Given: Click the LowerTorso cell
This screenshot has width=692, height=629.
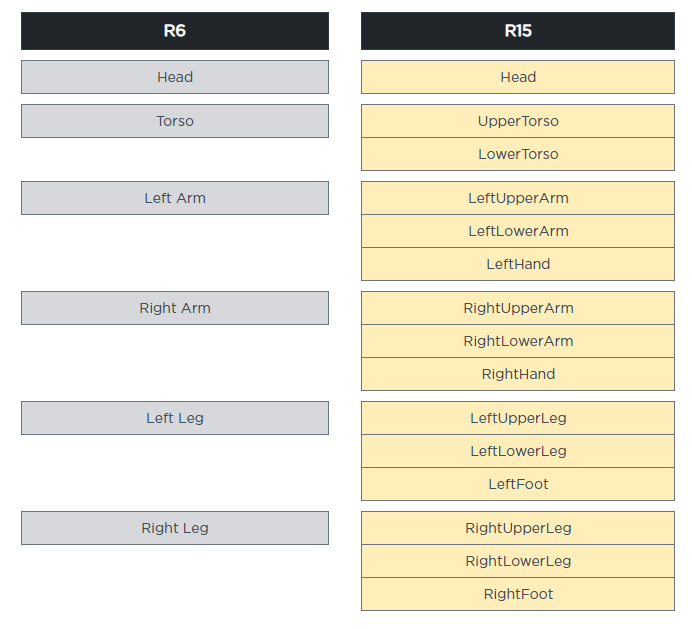Looking at the screenshot, I should click(x=518, y=154).
